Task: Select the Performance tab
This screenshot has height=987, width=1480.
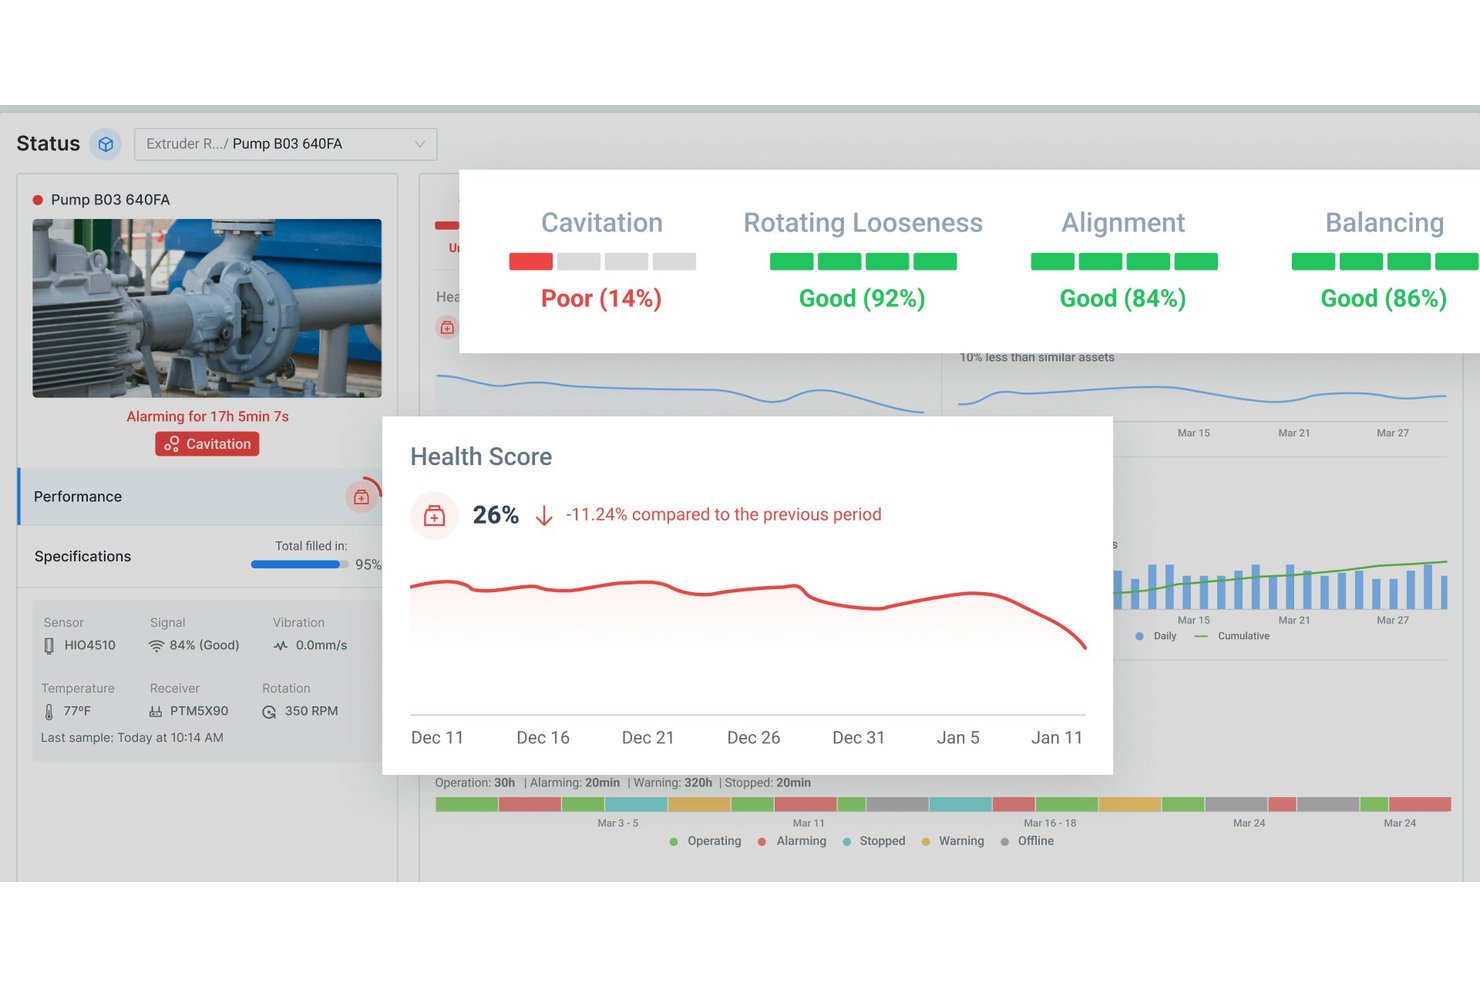Action: click(x=200, y=497)
